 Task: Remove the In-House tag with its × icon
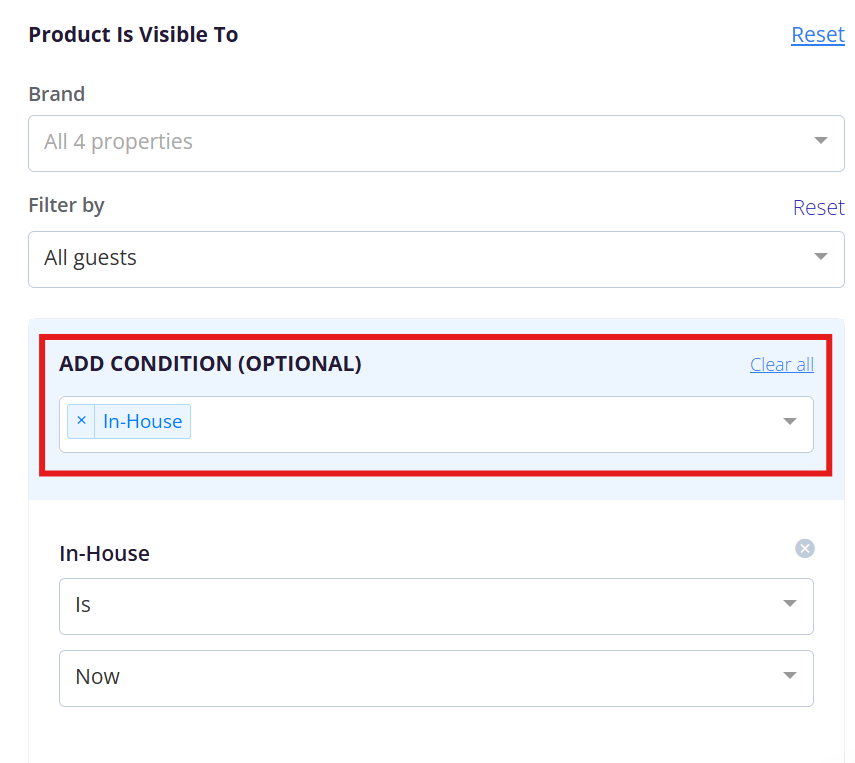click(82, 422)
